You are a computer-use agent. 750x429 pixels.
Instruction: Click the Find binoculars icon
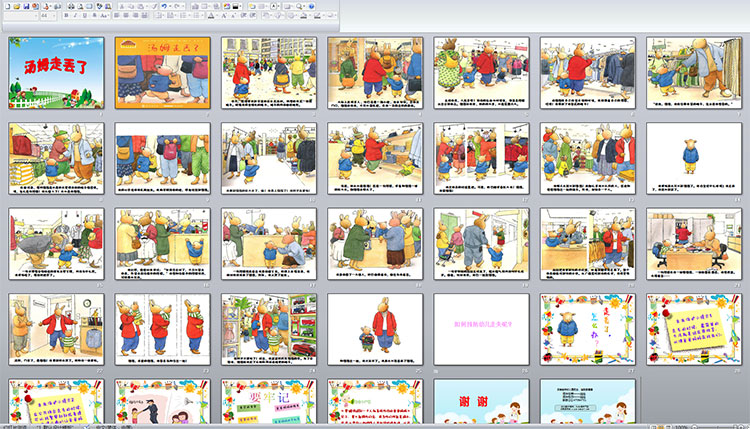pos(71,7)
